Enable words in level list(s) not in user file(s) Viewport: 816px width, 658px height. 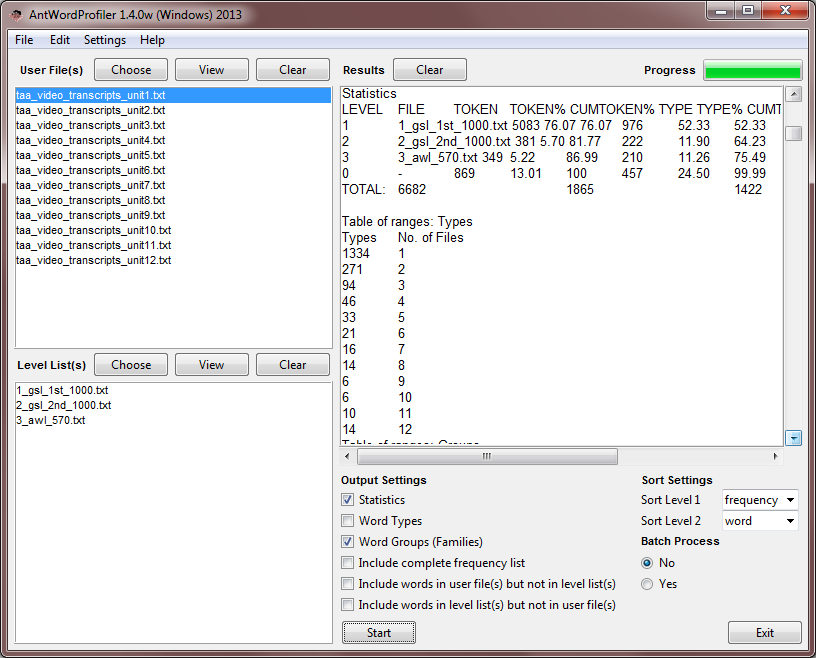(x=348, y=604)
